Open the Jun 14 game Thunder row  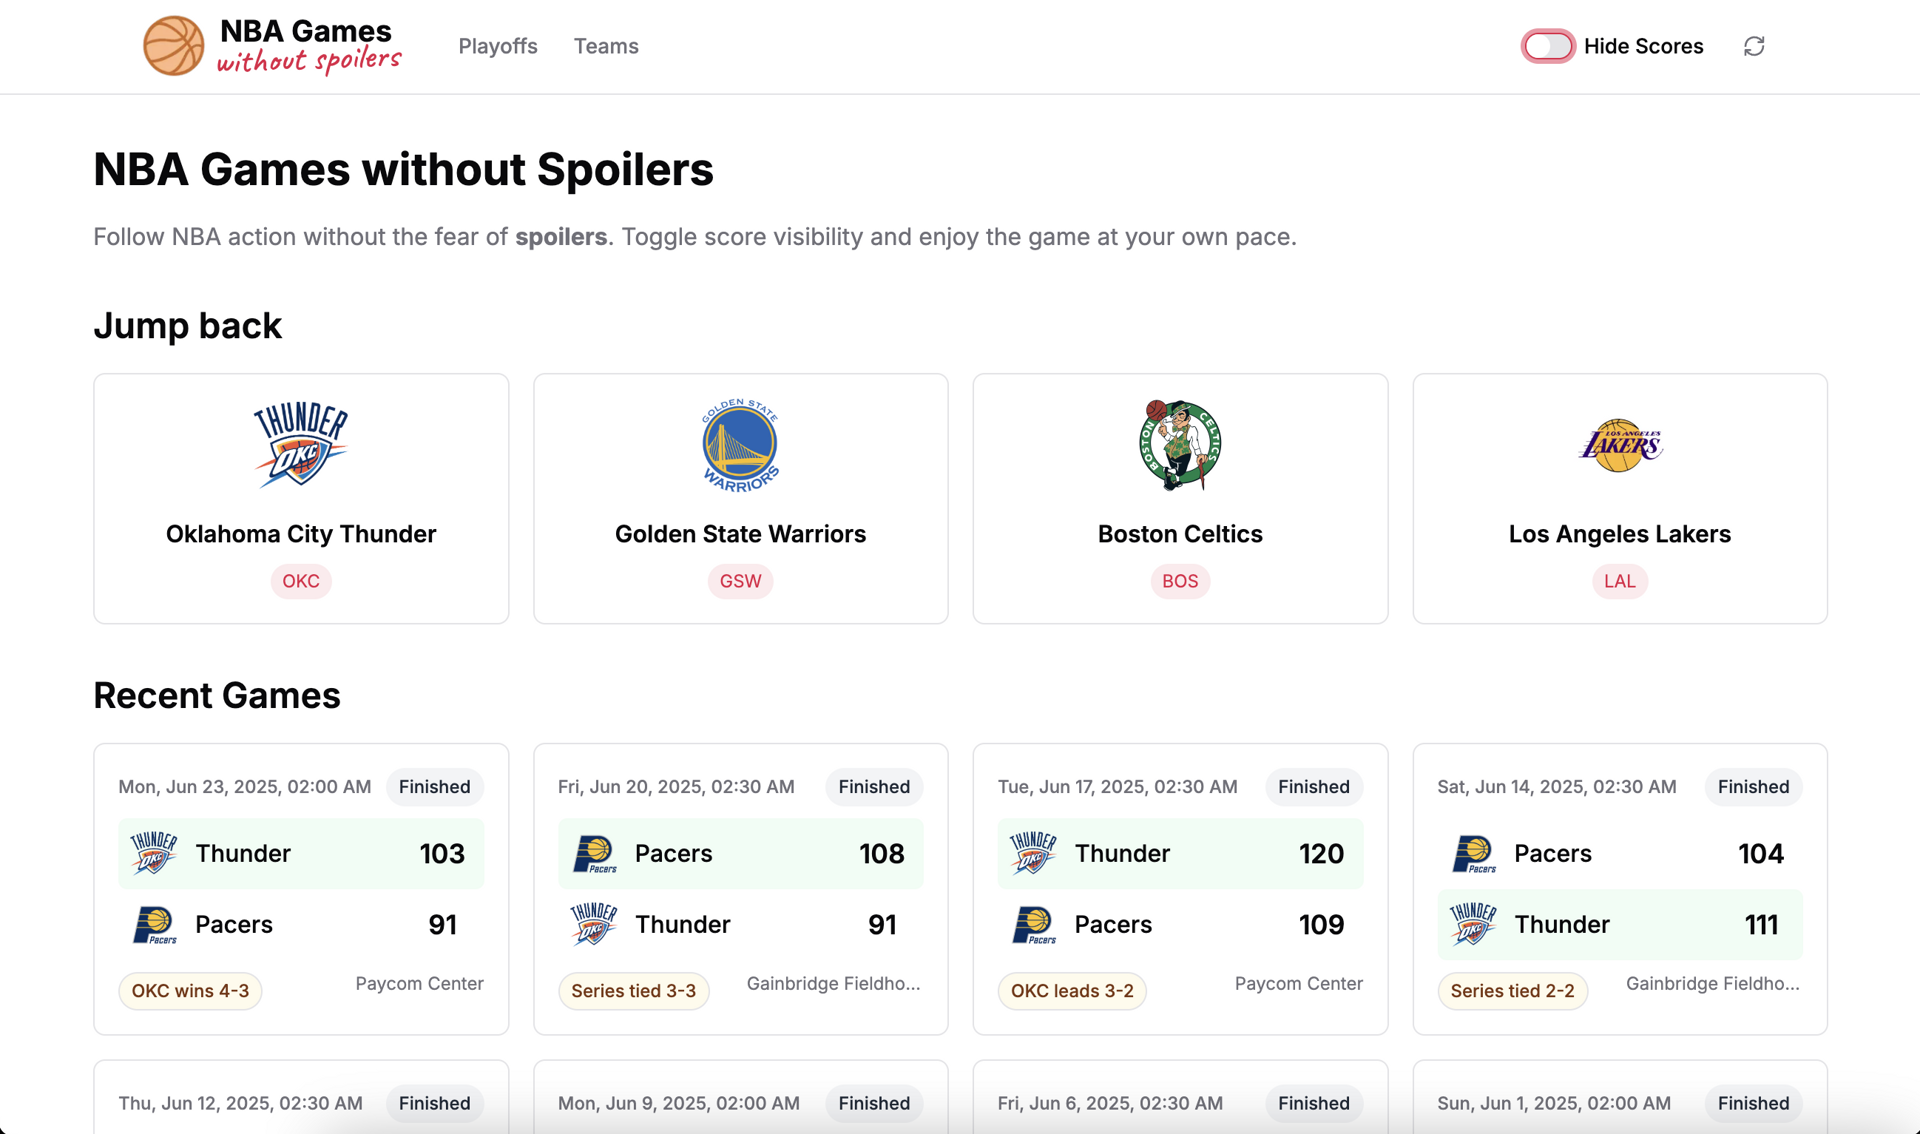tap(1620, 924)
